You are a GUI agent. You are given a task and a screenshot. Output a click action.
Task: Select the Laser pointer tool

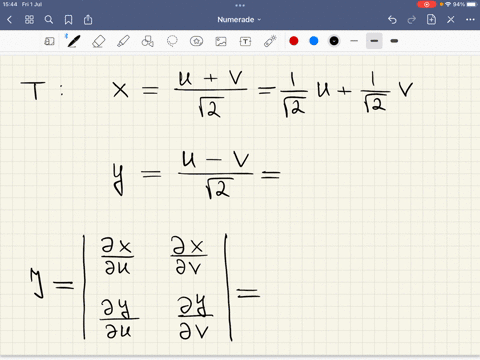[270, 41]
